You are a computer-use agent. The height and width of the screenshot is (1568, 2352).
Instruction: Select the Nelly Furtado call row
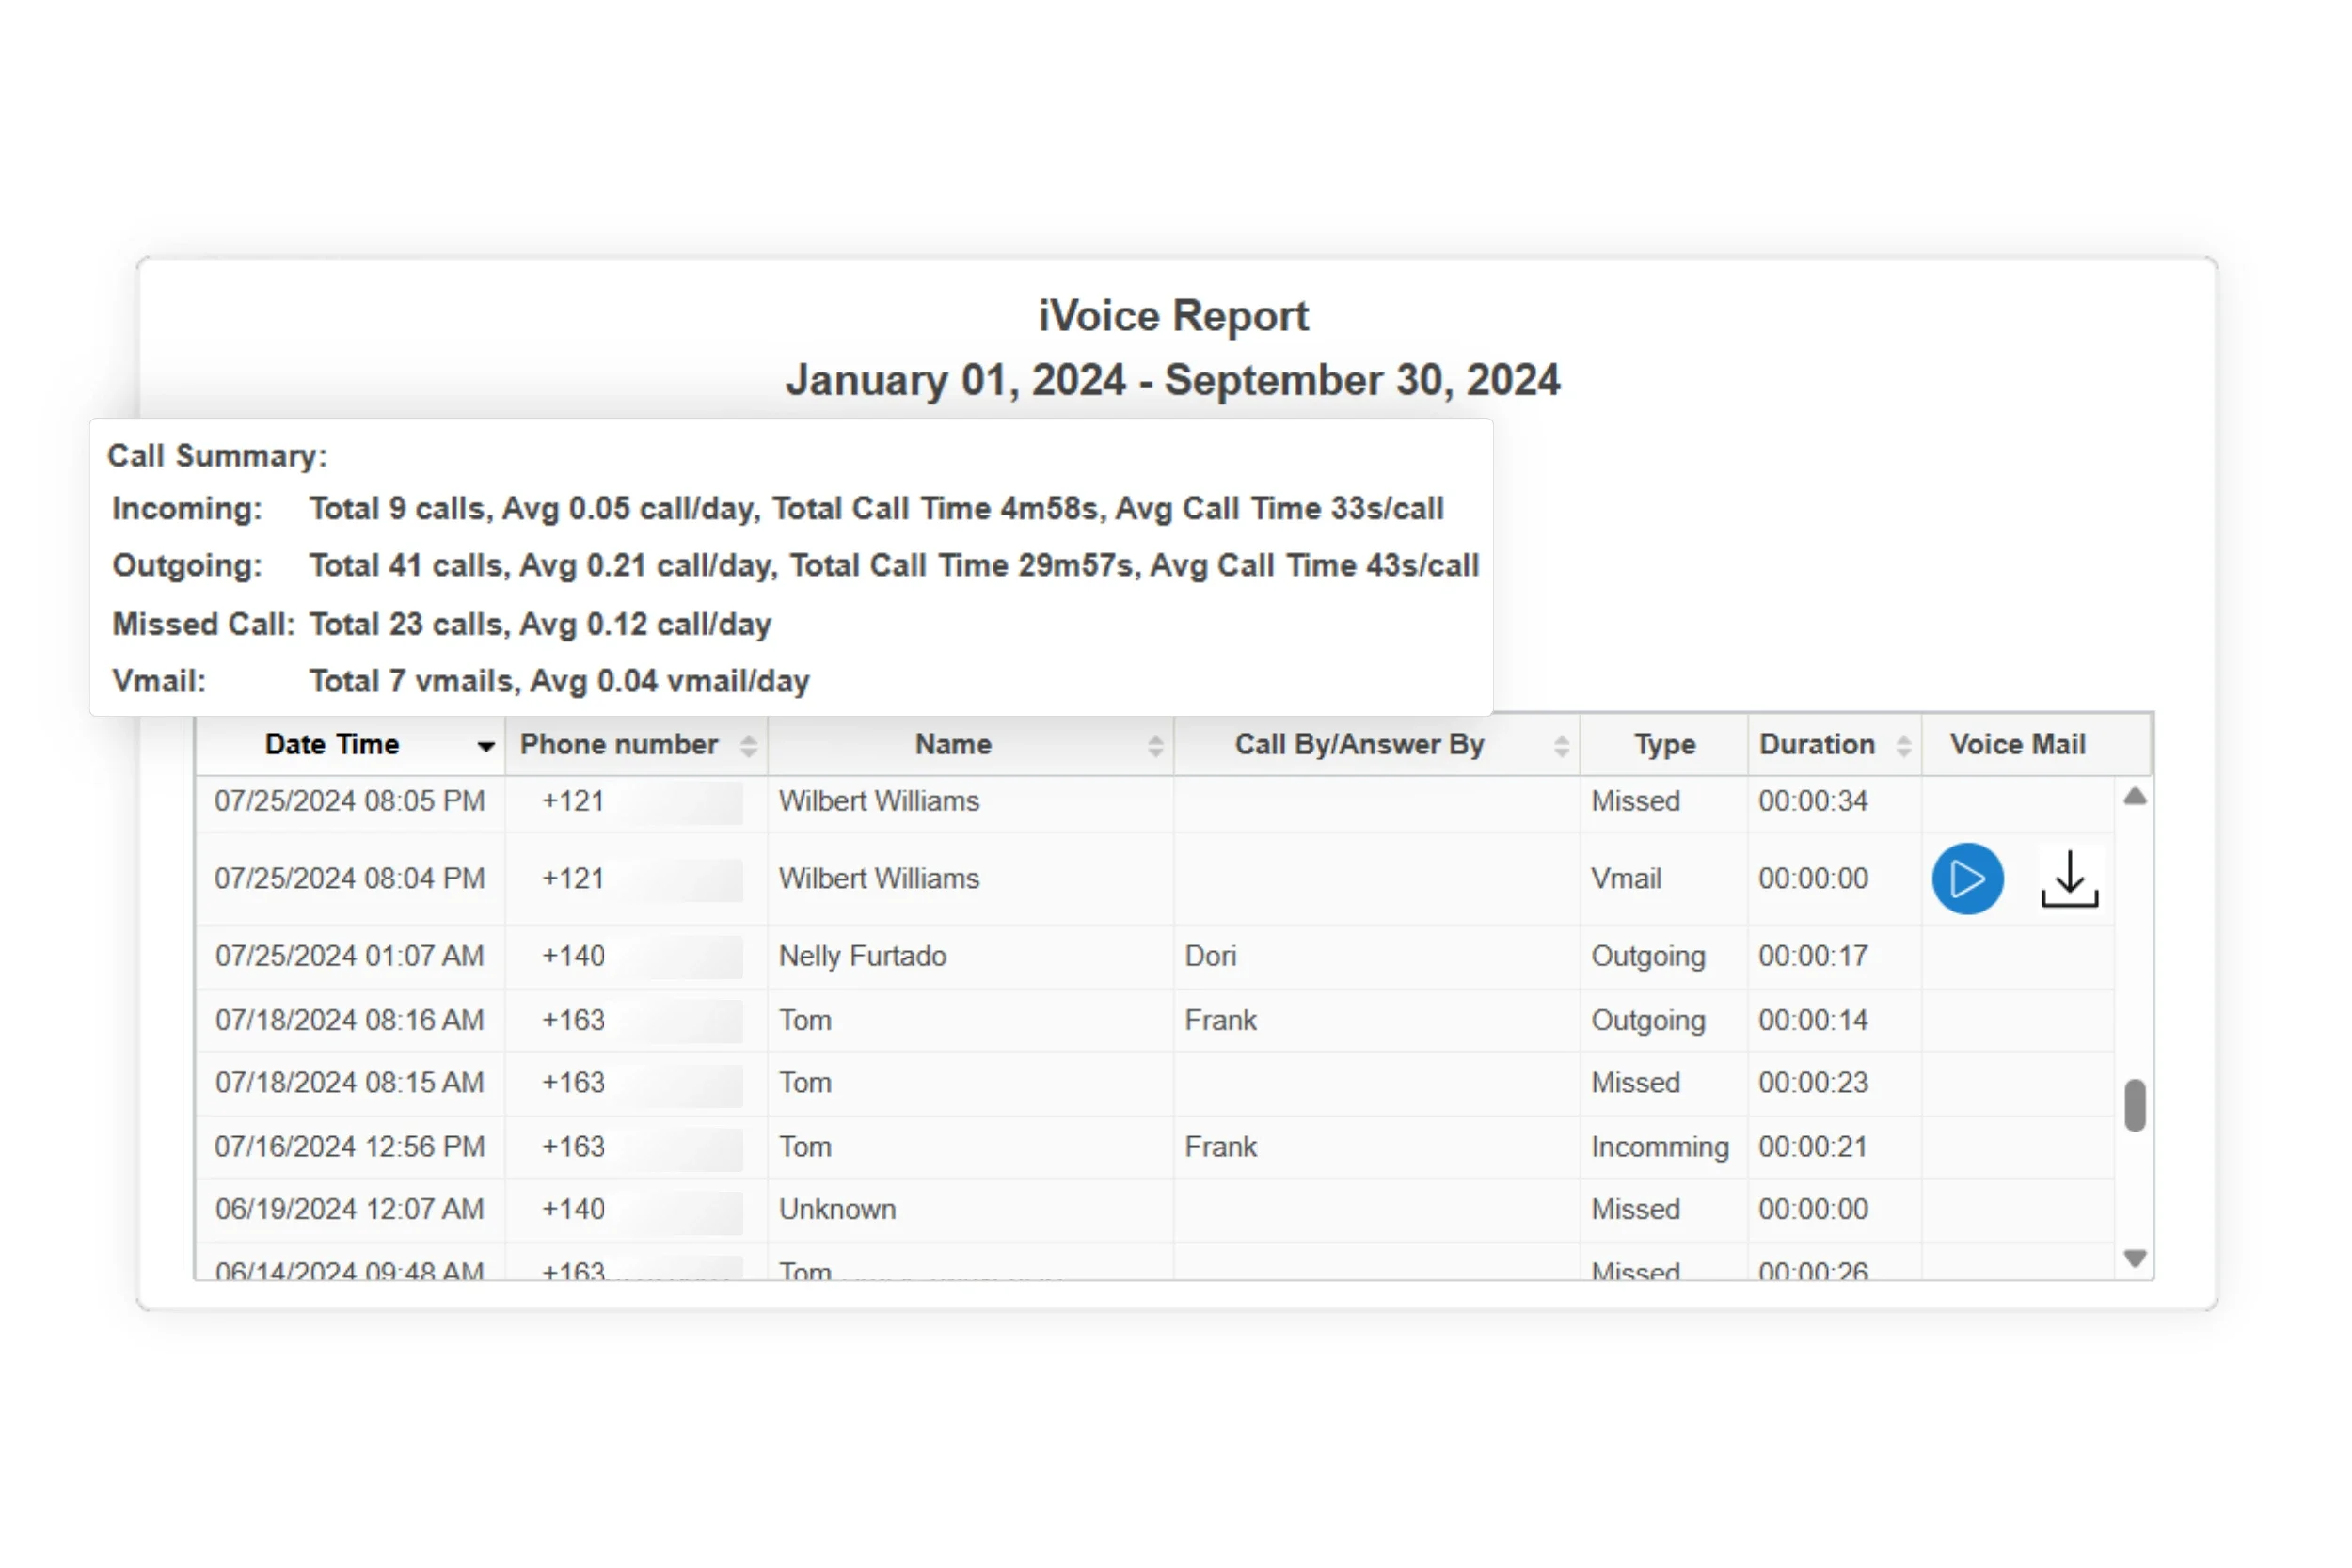[862, 956]
